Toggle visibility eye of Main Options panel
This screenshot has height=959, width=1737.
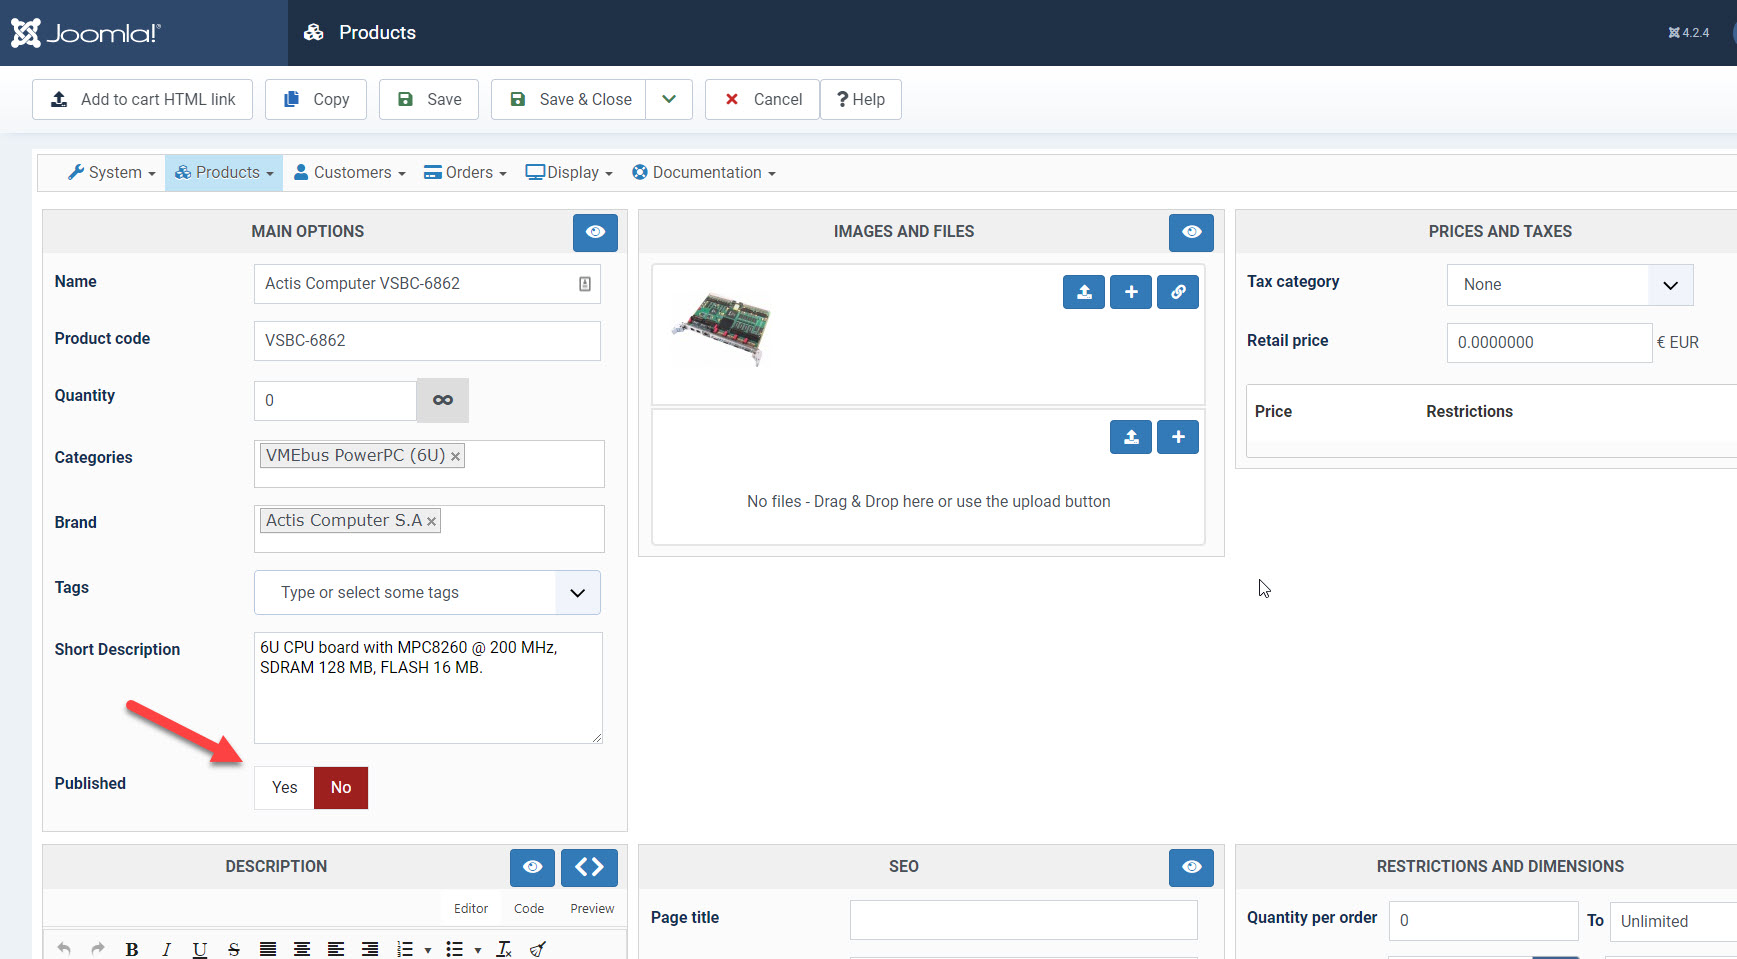coord(595,232)
